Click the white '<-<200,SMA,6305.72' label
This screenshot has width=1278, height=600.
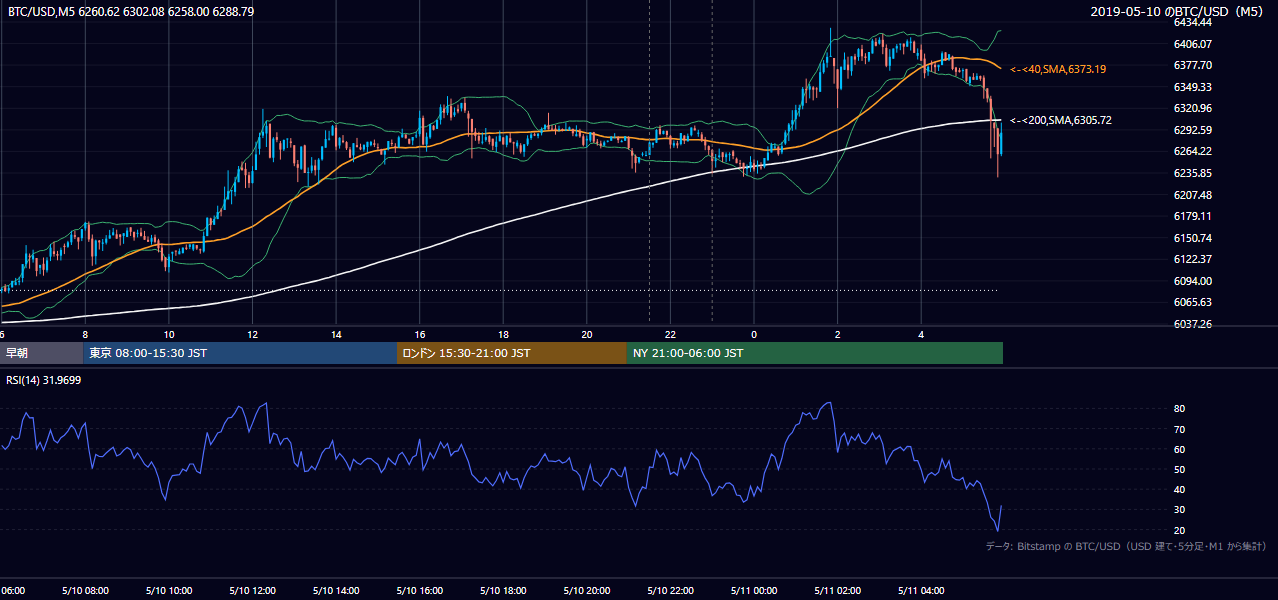coord(1061,120)
